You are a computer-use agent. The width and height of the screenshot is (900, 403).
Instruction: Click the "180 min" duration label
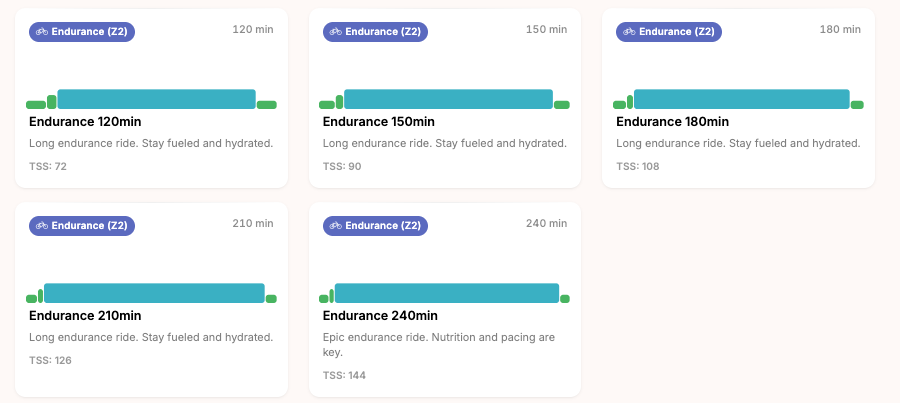click(840, 29)
